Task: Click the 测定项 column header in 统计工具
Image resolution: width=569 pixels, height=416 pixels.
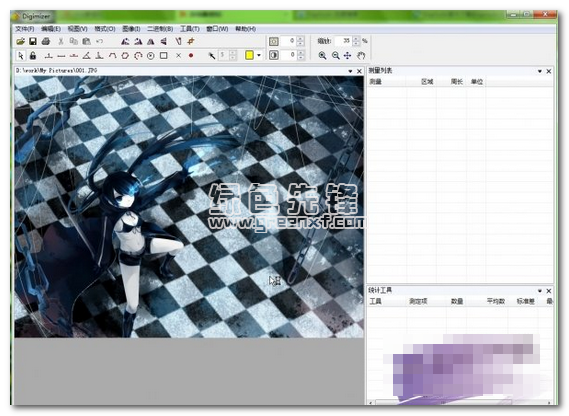Action: [418, 301]
